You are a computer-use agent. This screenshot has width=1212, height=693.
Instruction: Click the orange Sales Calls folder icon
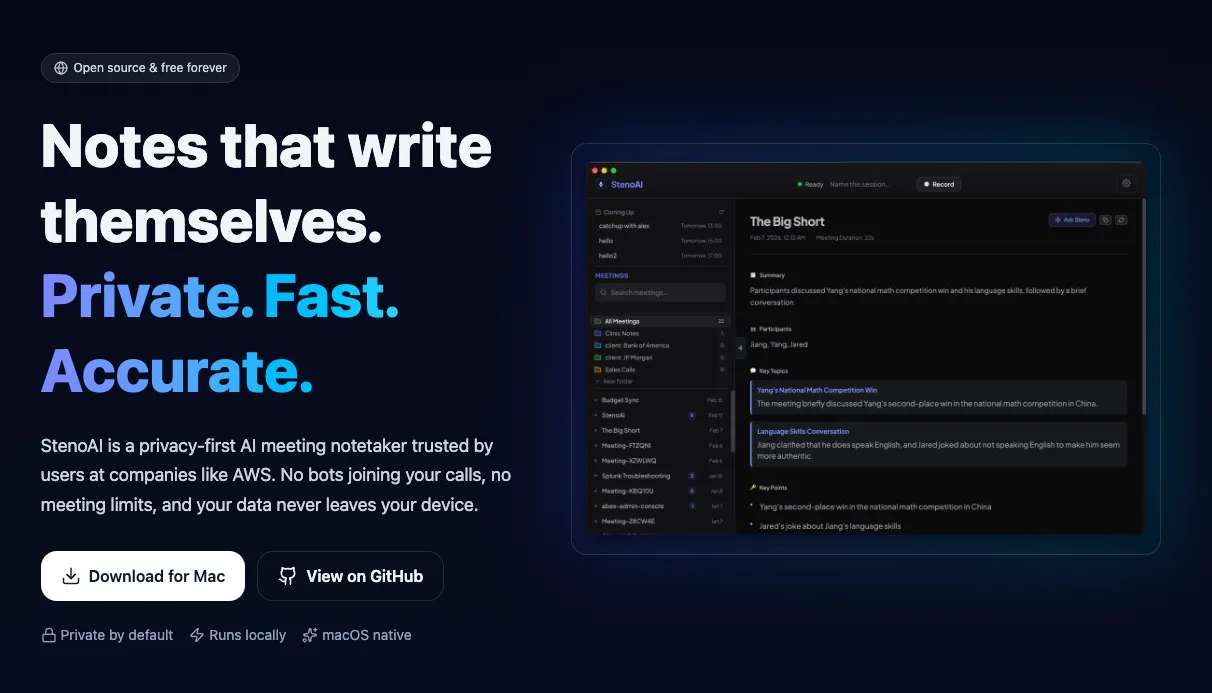[x=597, y=370]
